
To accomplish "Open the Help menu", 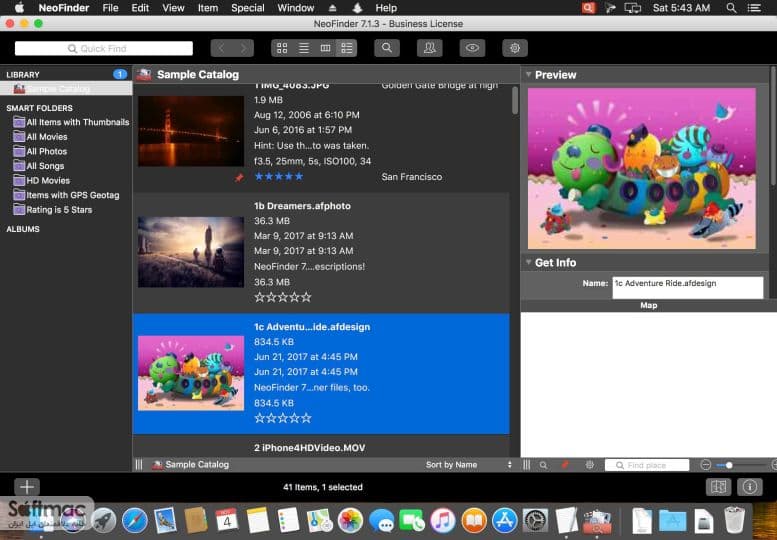I will click(x=386, y=8).
